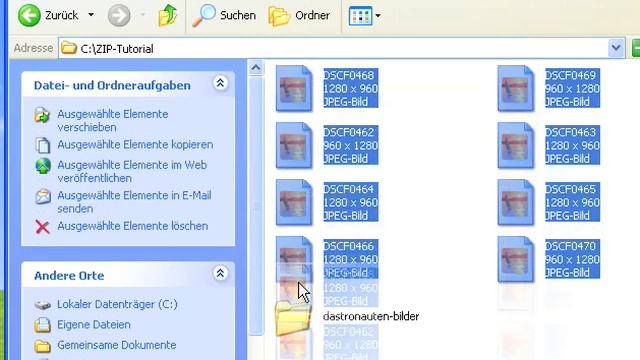Click the sidebar scroll-up arrow
640x360 pixels.
pos(256,68)
